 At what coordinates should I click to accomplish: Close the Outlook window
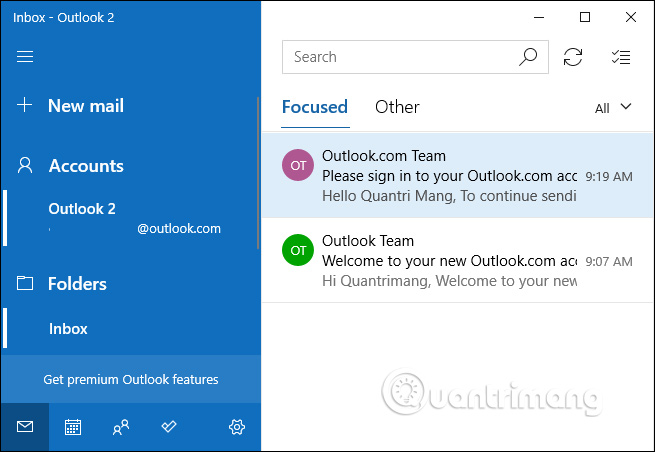631,18
